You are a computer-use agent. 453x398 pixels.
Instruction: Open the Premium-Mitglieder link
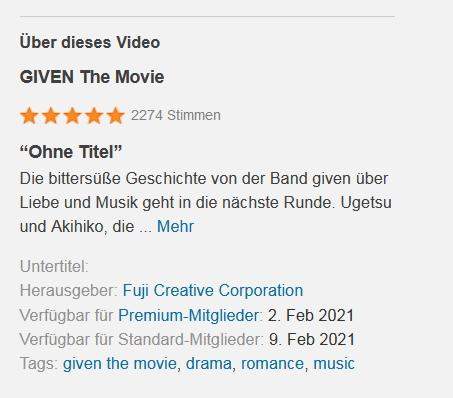click(189, 315)
